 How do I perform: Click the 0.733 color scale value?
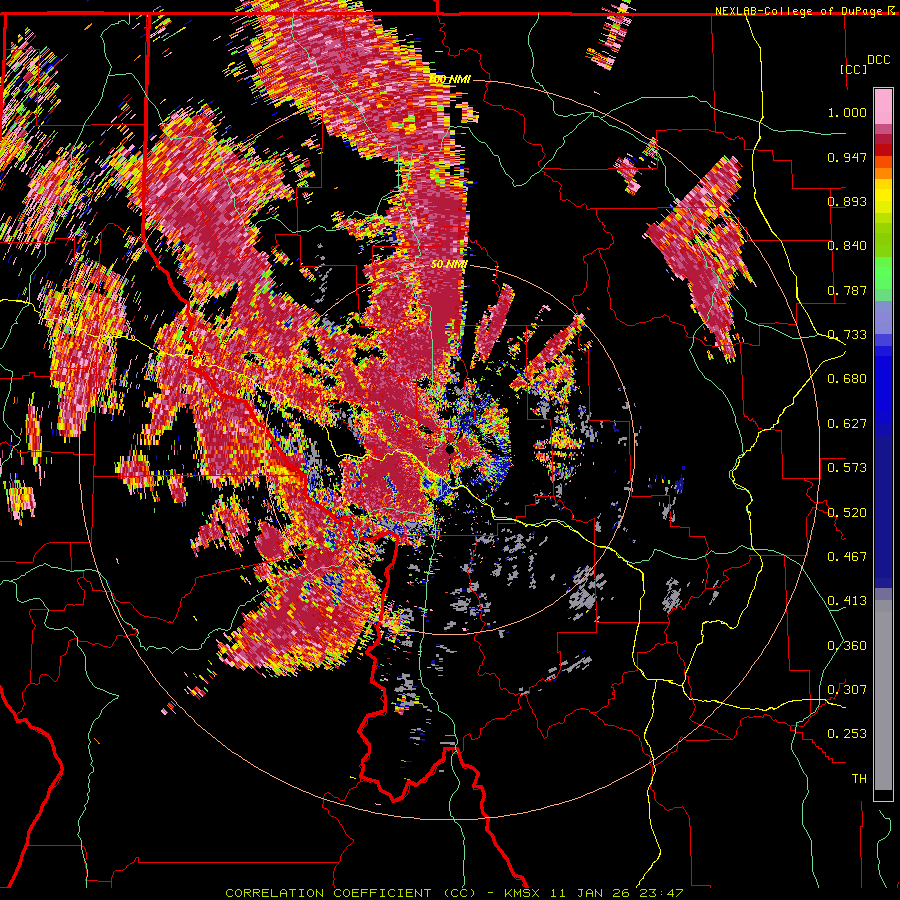click(847, 335)
